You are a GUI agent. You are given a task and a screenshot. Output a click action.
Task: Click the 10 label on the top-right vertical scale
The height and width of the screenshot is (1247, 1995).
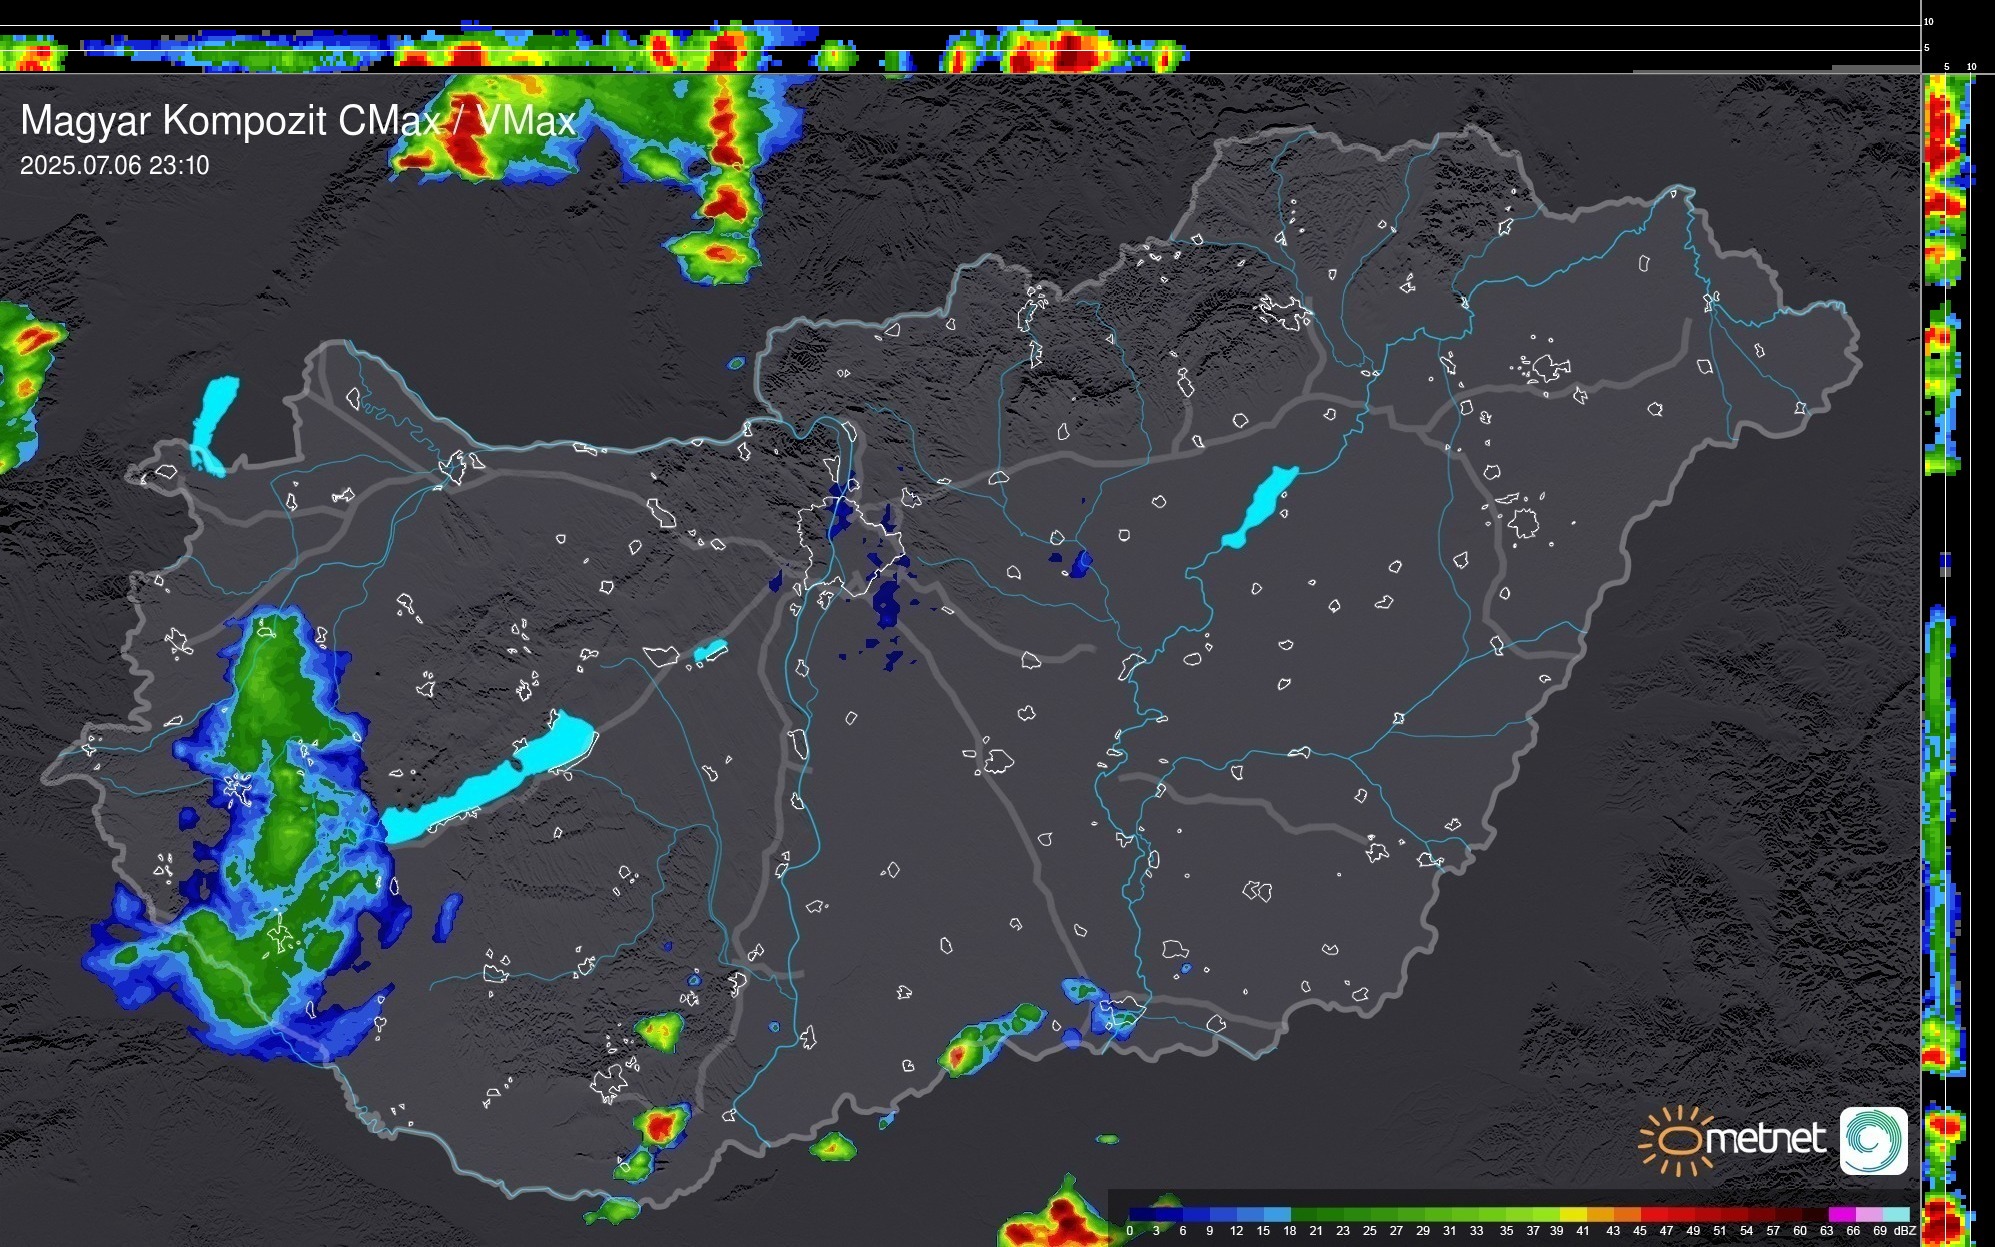[1929, 22]
